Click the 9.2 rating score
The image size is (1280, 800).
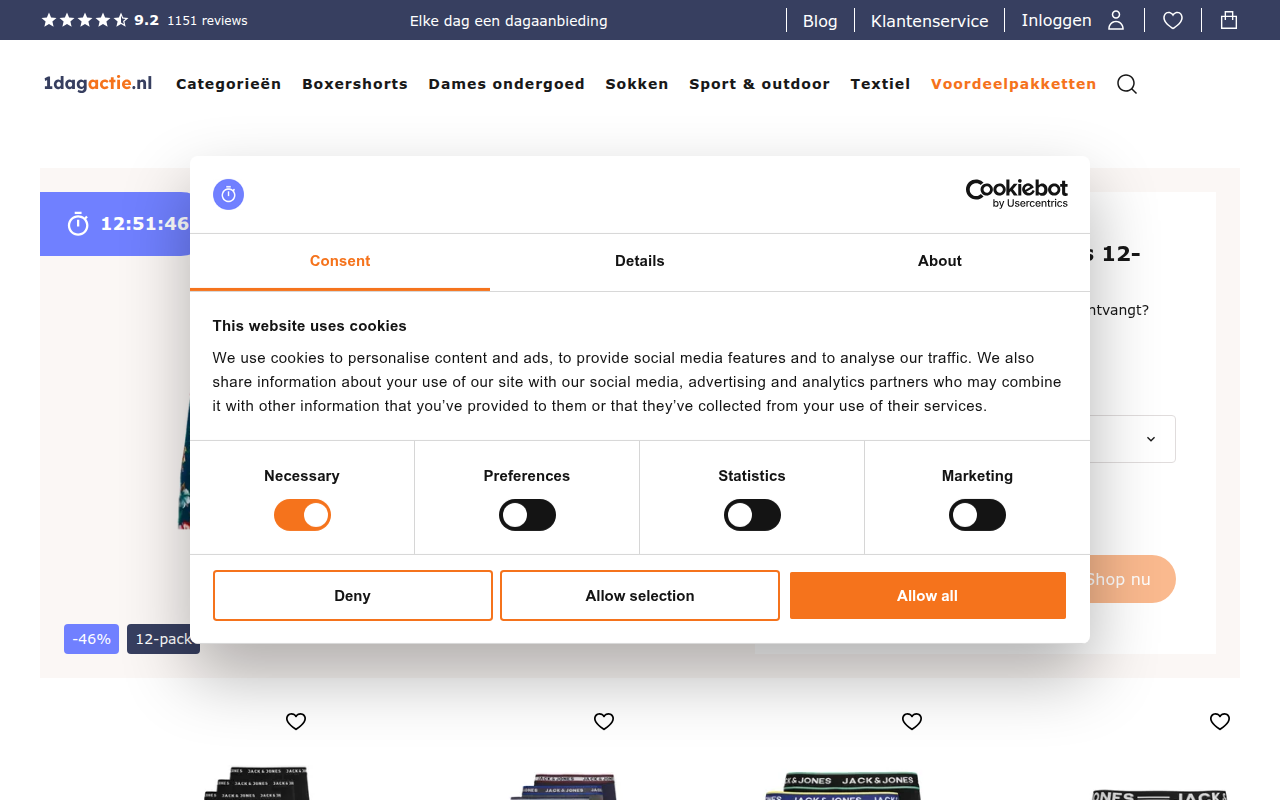click(147, 20)
